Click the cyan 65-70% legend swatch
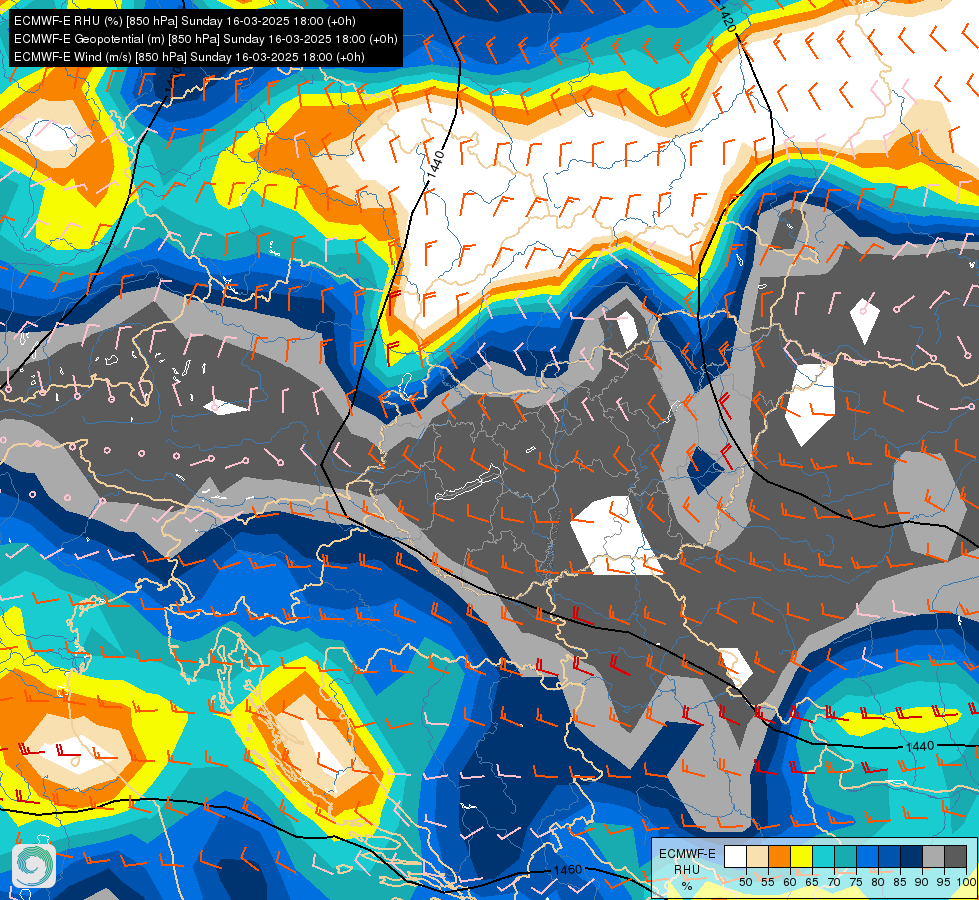The width and height of the screenshot is (979, 900). tap(823, 857)
